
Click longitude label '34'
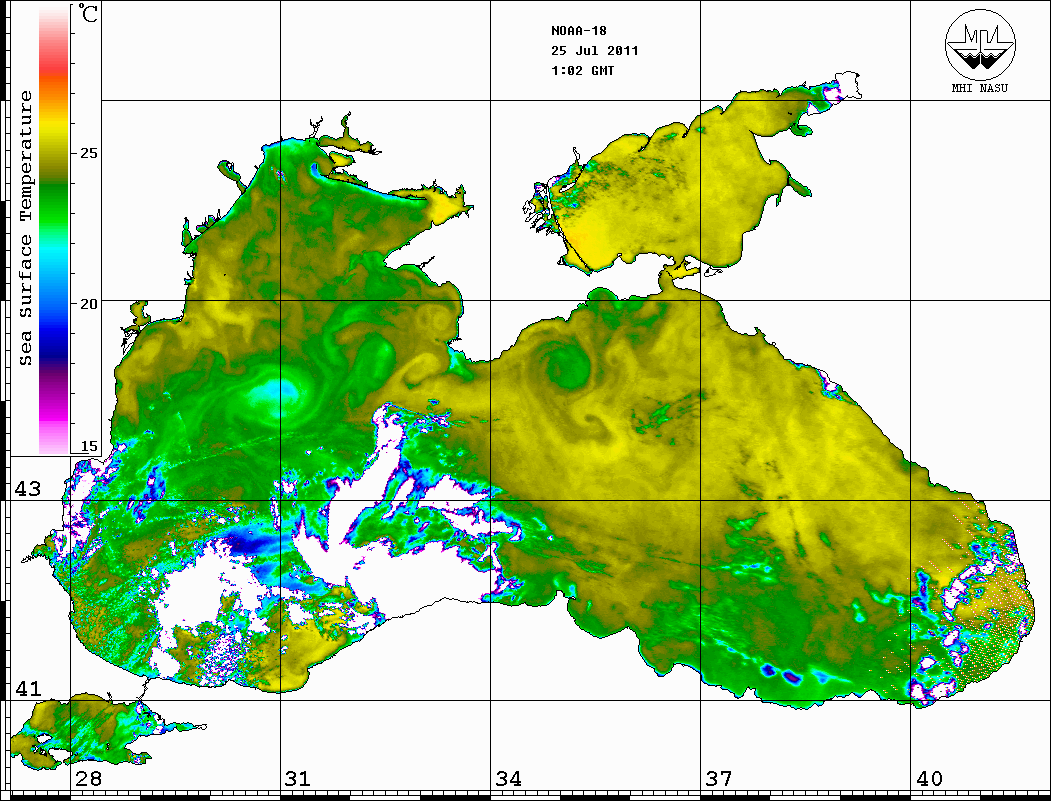pyautogui.click(x=508, y=778)
